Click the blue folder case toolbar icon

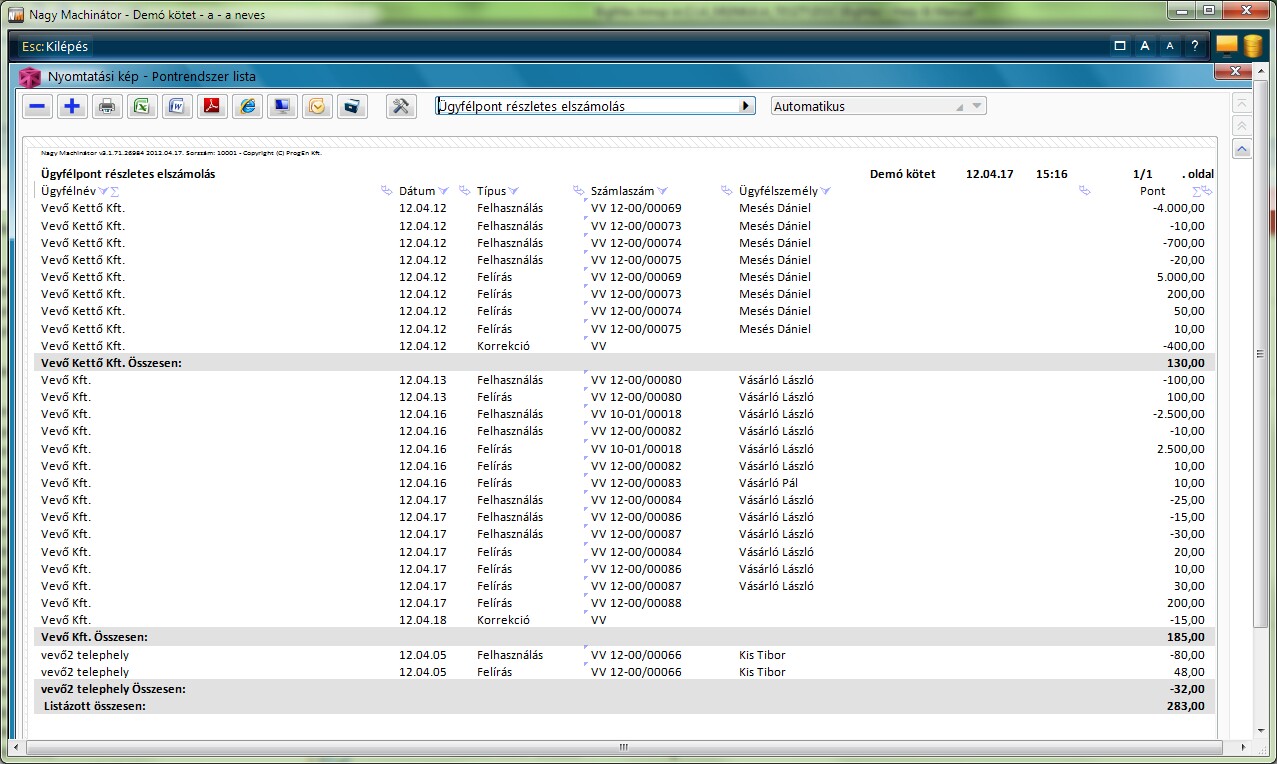click(352, 106)
